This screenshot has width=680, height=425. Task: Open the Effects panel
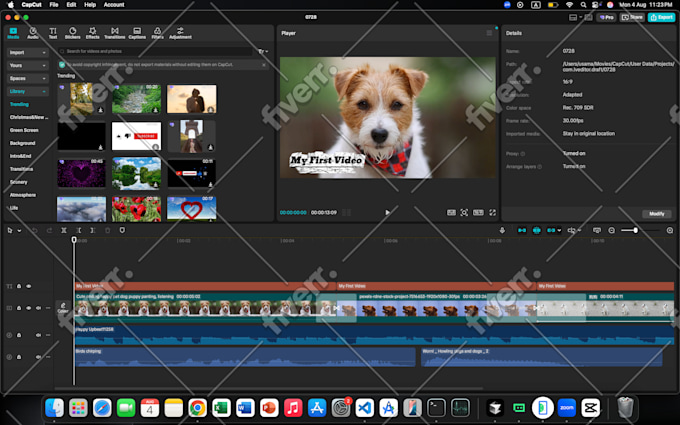(x=92, y=33)
